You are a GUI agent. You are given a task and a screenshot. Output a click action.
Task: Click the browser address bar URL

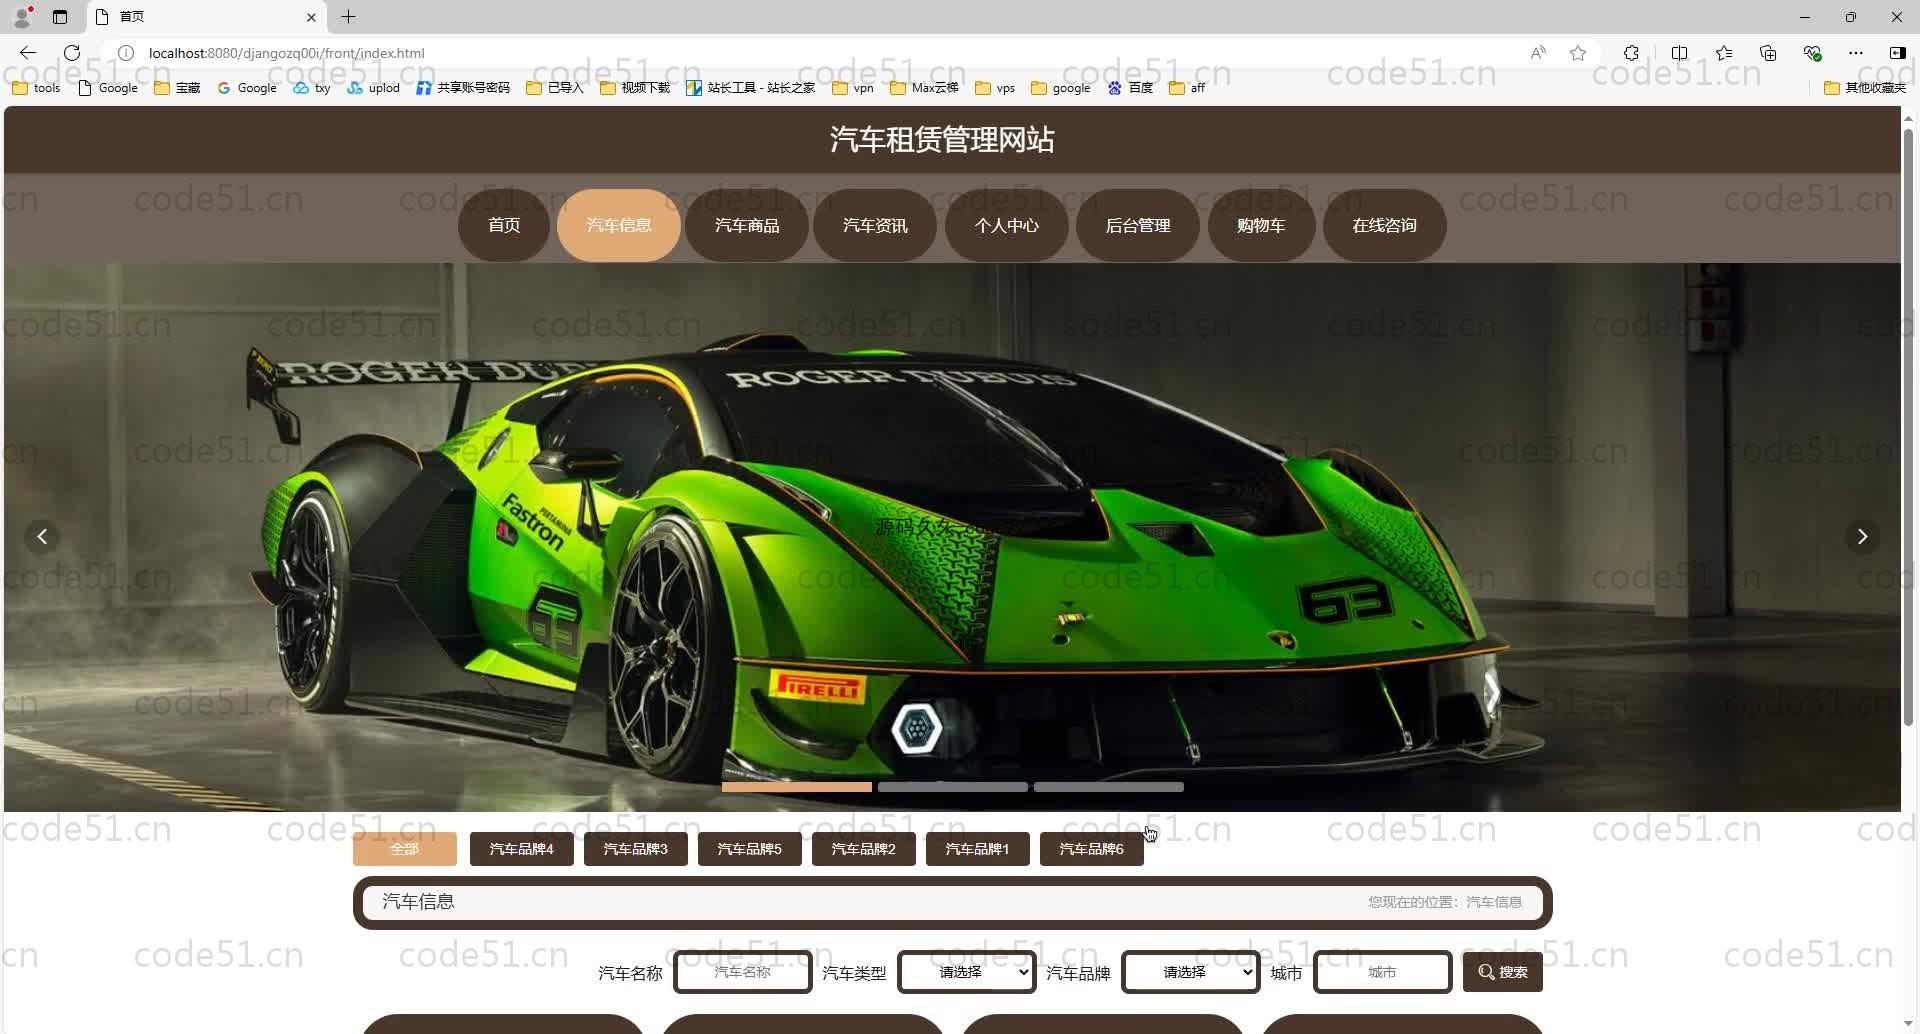286,53
